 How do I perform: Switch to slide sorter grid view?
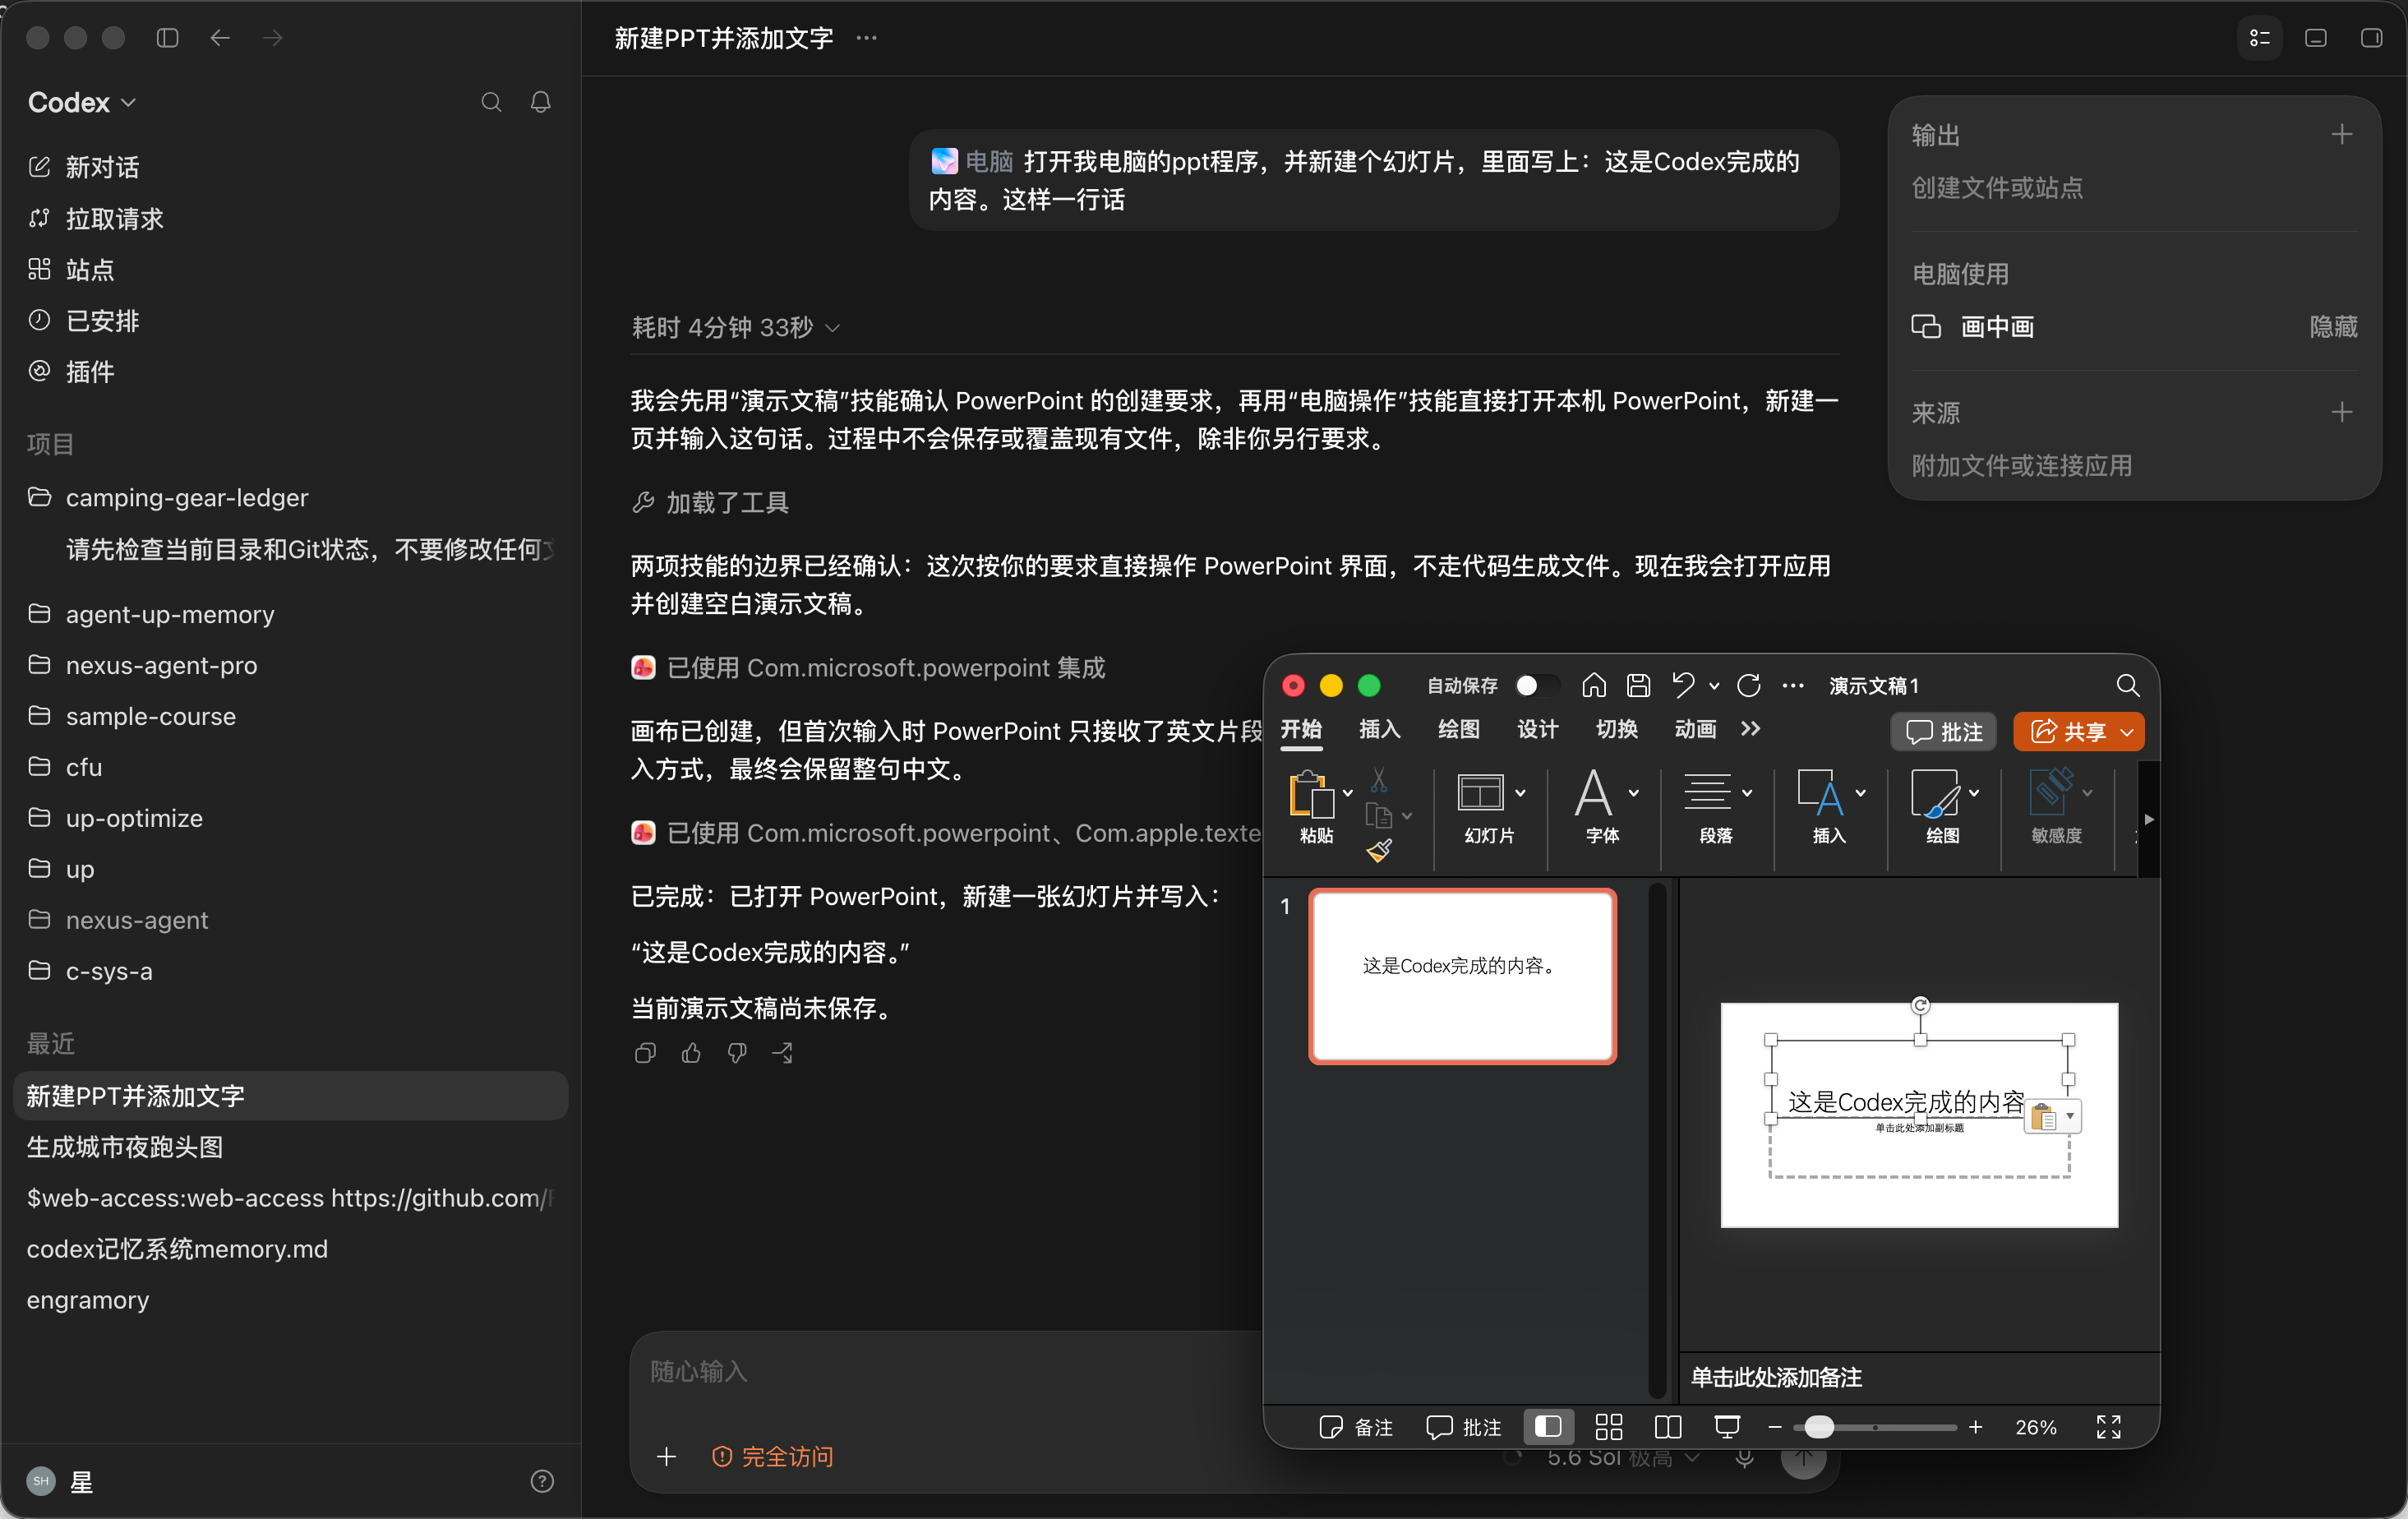coord(1608,1427)
